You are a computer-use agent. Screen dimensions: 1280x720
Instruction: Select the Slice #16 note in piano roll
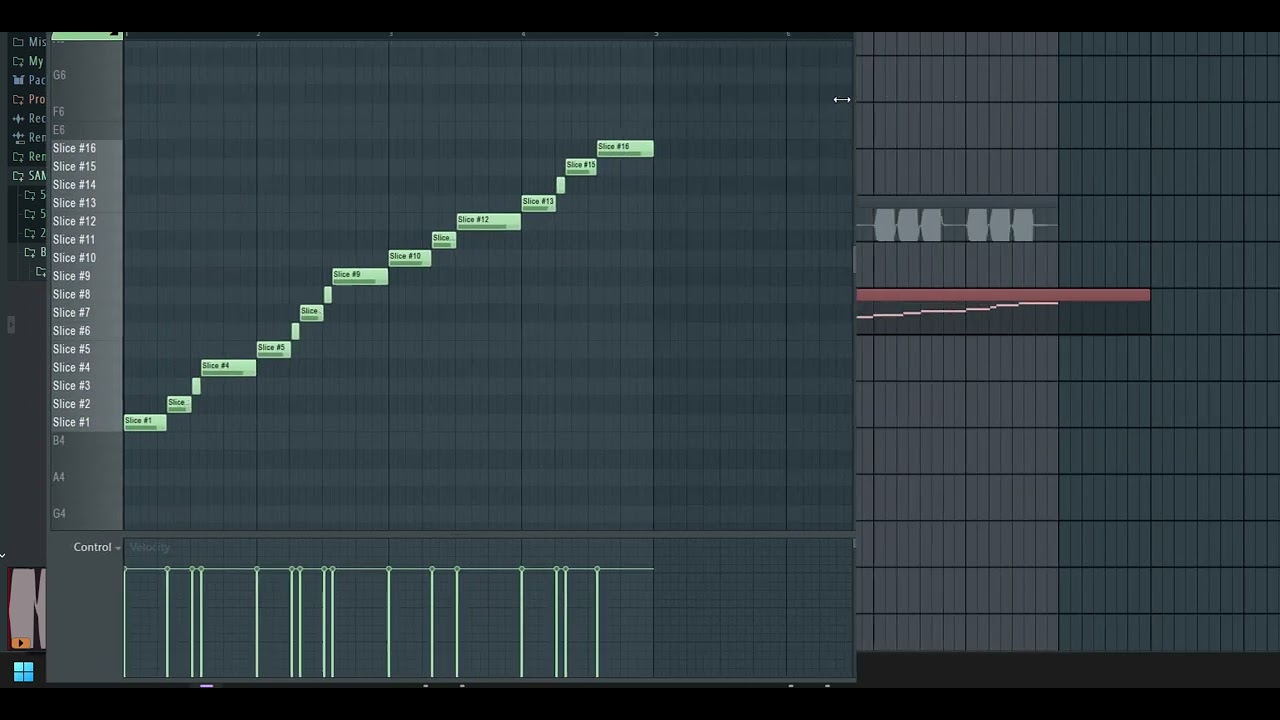[625, 148]
